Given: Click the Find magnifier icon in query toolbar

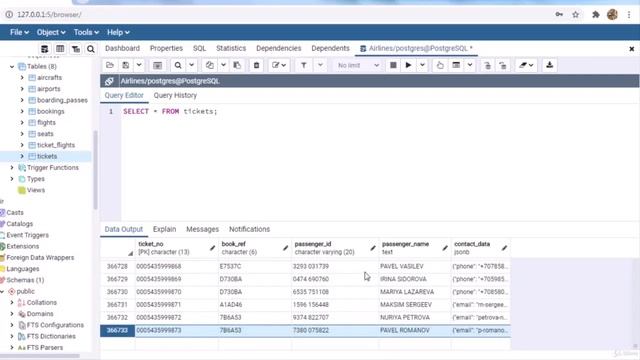Looking at the screenshot, I should click(178, 65).
